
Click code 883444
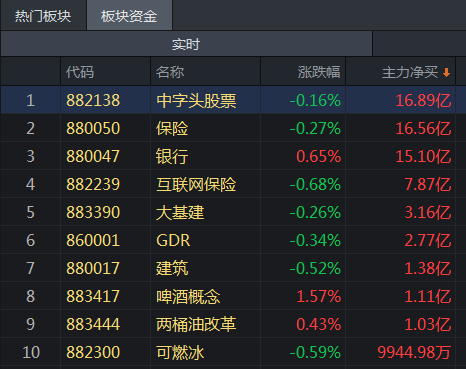tap(93, 324)
